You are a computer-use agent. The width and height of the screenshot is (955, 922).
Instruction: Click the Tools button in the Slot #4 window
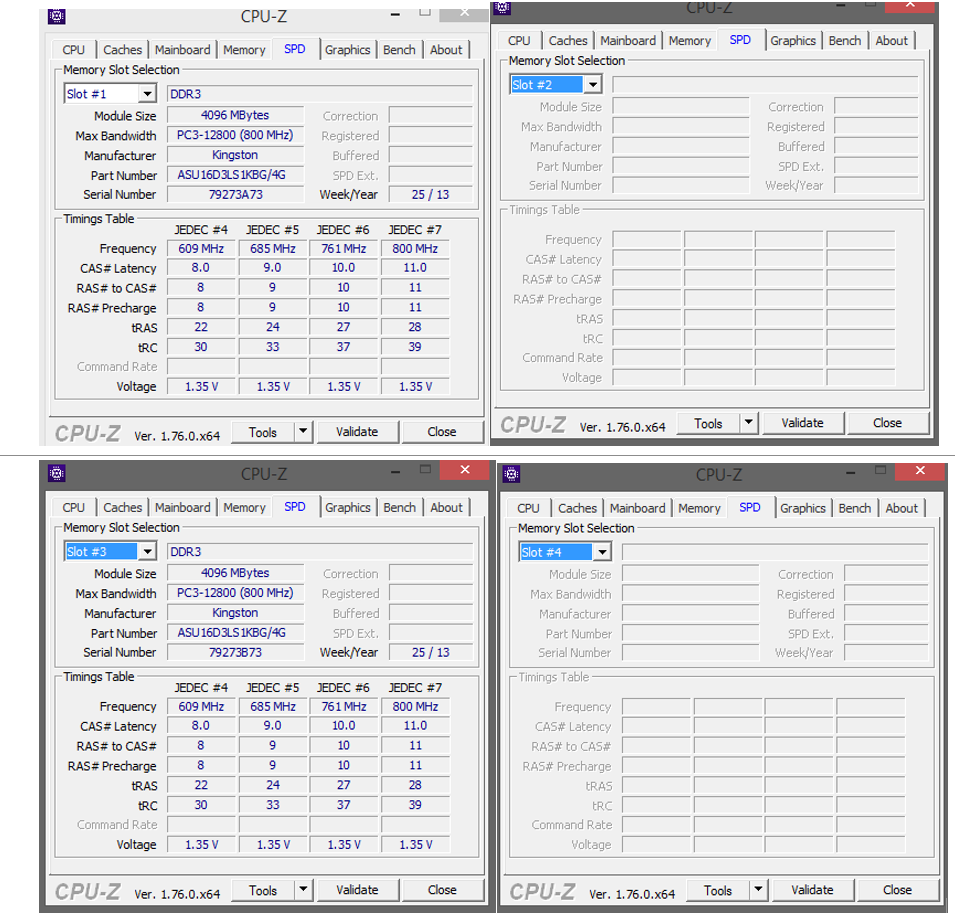pyautogui.click(x=718, y=890)
